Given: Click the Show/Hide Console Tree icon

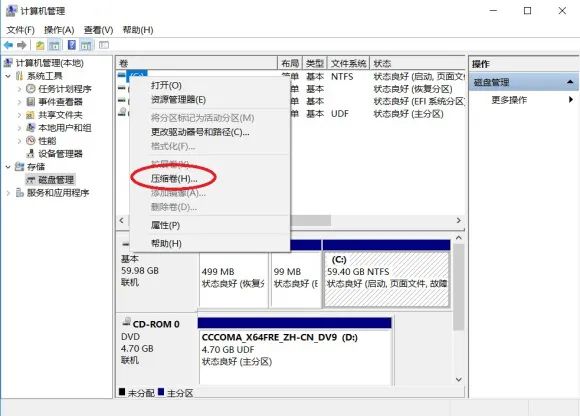Looking at the screenshot, I should (54, 45).
